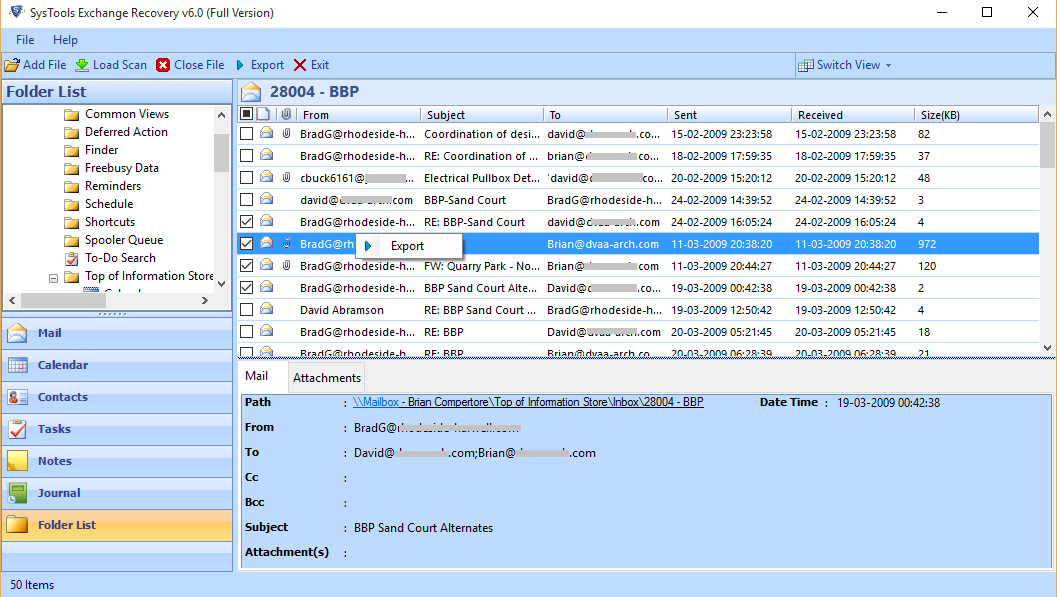Click the Export toolbar arrow icon
This screenshot has width=1057, height=597.
pyautogui.click(x=241, y=65)
